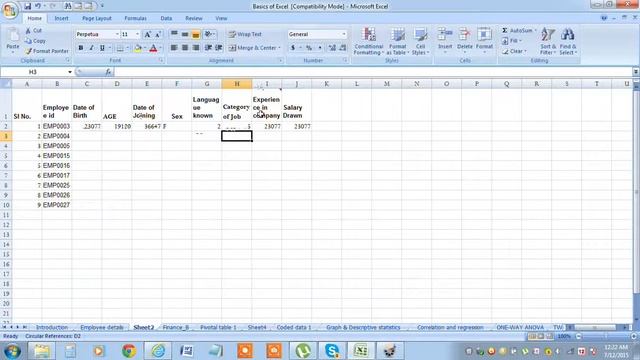This screenshot has width=640, height=360.
Task: Click the zoom slider in status bar
Action: coord(606,336)
